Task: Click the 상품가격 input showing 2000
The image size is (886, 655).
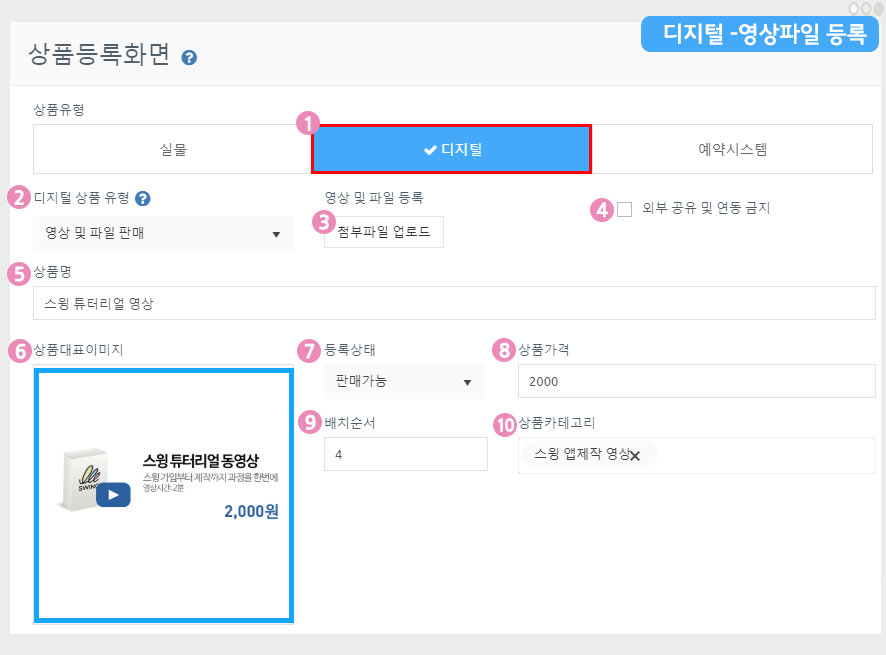Action: click(x=696, y=381)
